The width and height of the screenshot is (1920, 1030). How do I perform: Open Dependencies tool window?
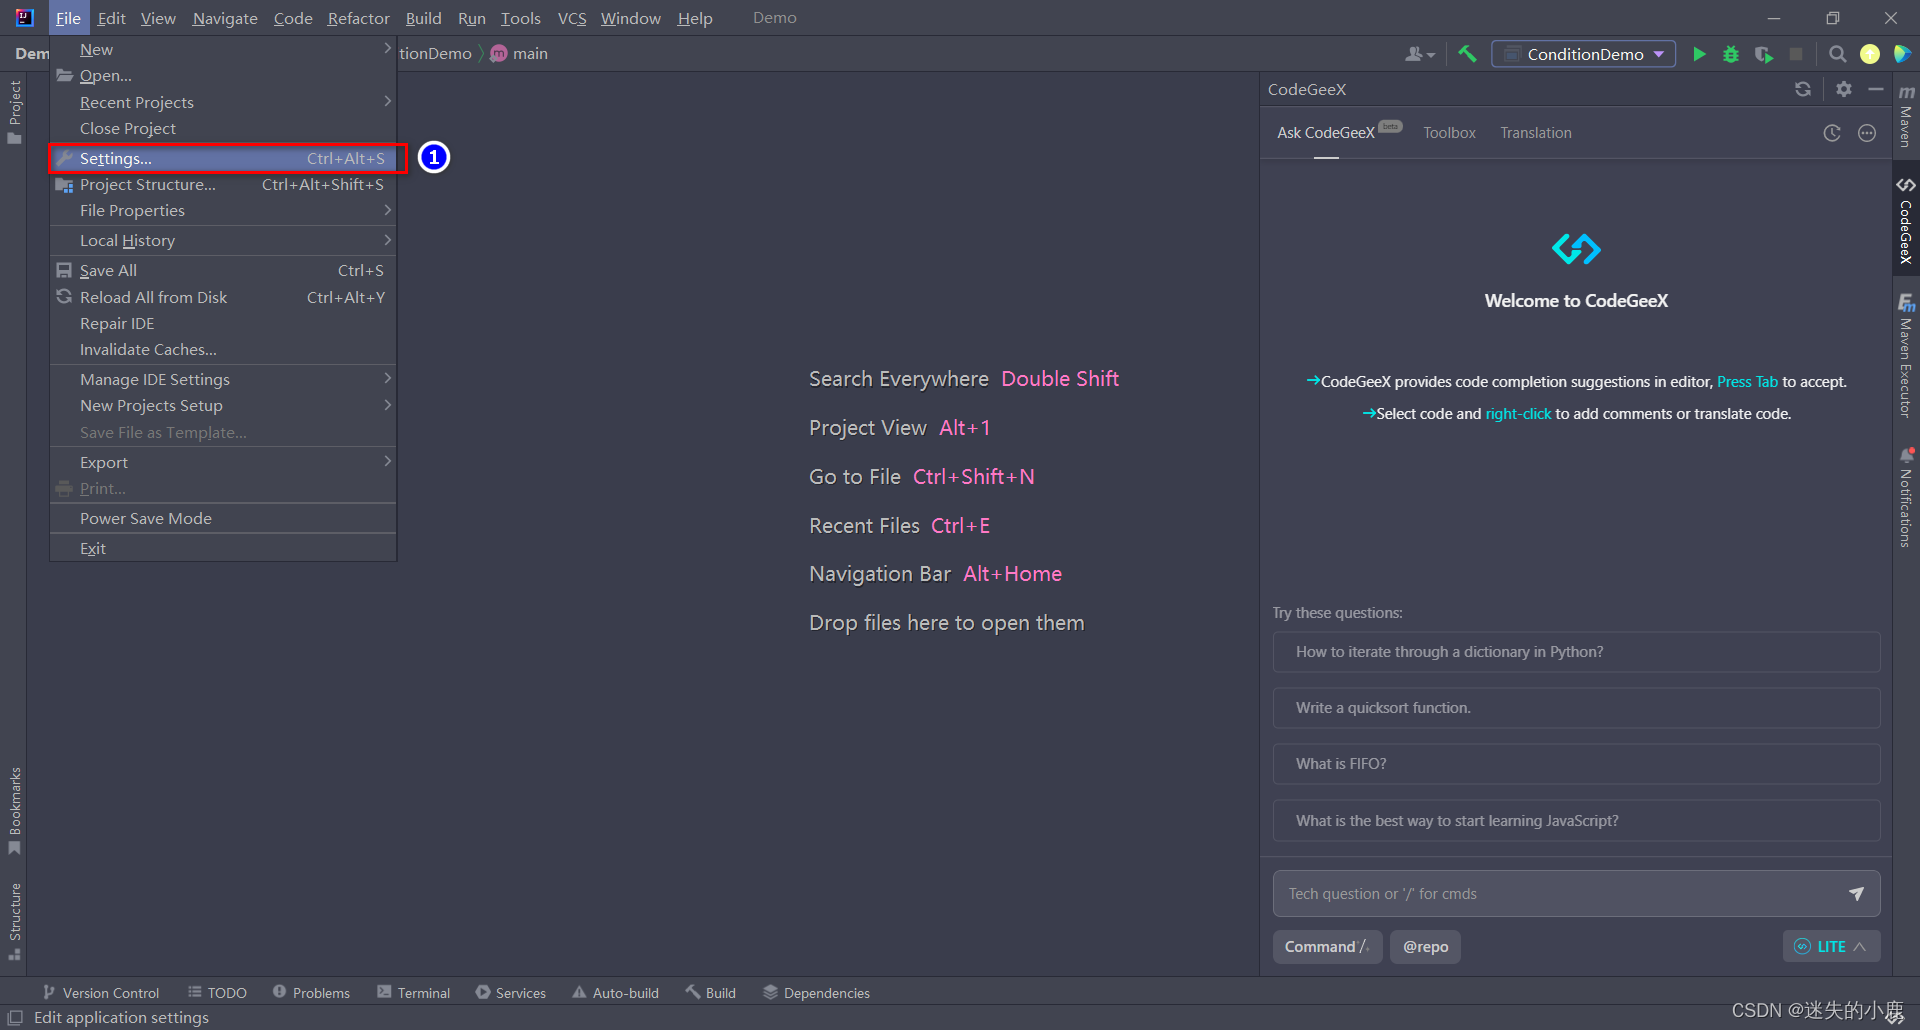pos(816,993)
